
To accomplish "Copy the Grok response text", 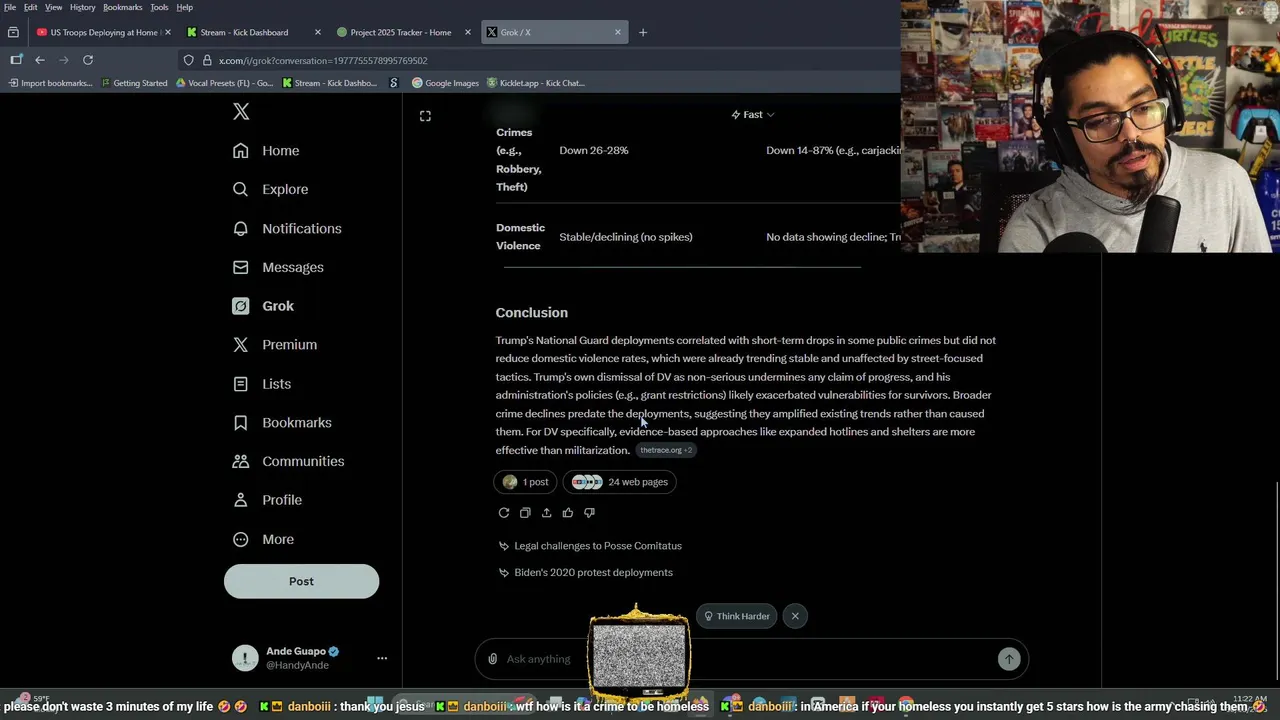I will (525, 513).
